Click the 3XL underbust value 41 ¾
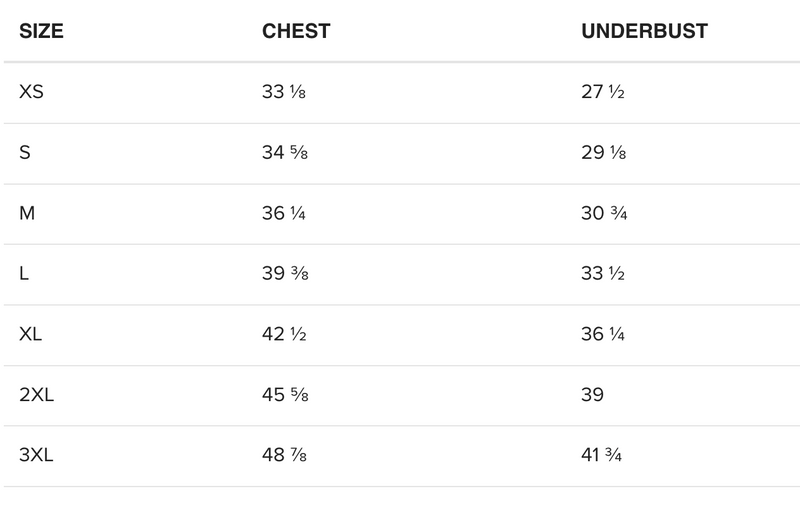This screenshot has width=800, height=515. tap(603, 455)
